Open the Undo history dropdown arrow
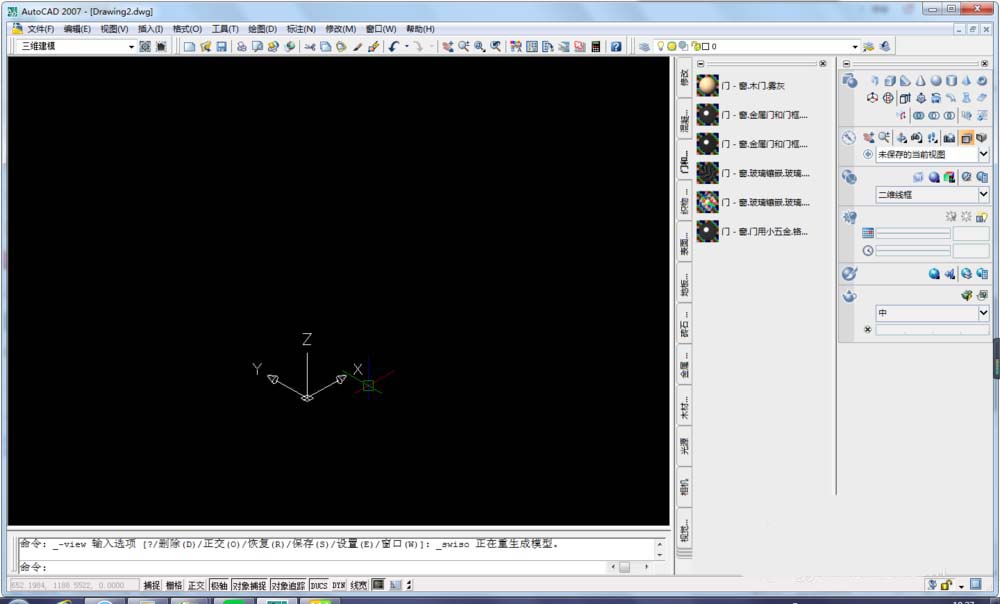 [406, 47]
